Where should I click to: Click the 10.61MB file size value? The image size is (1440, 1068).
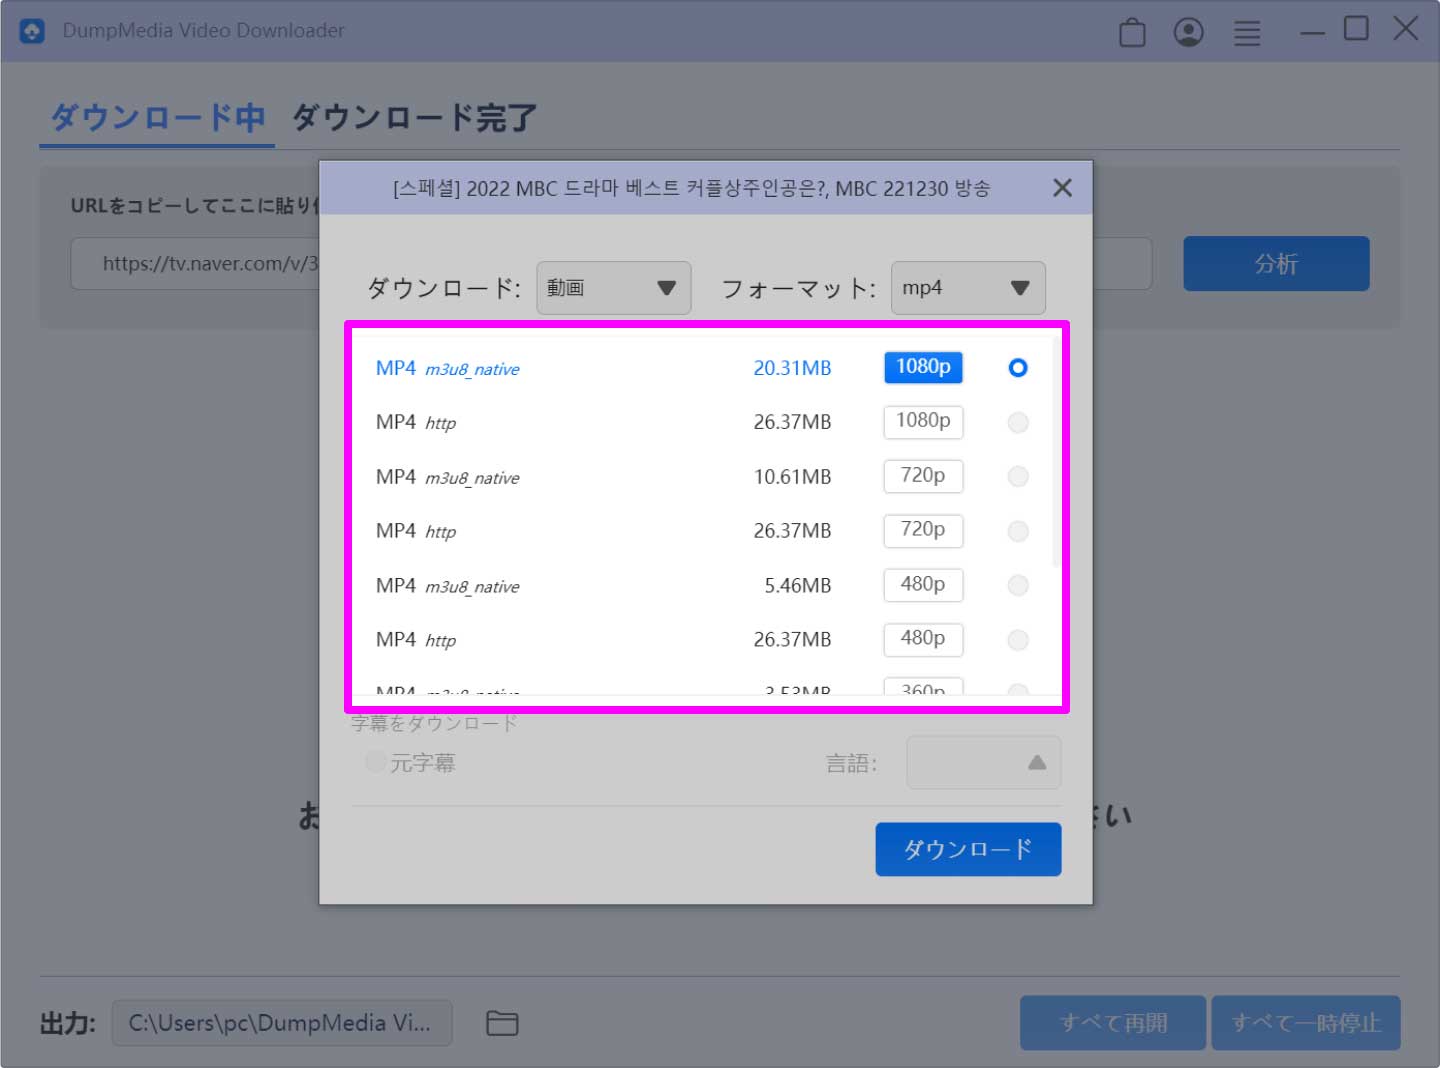(x=792, y=477)
